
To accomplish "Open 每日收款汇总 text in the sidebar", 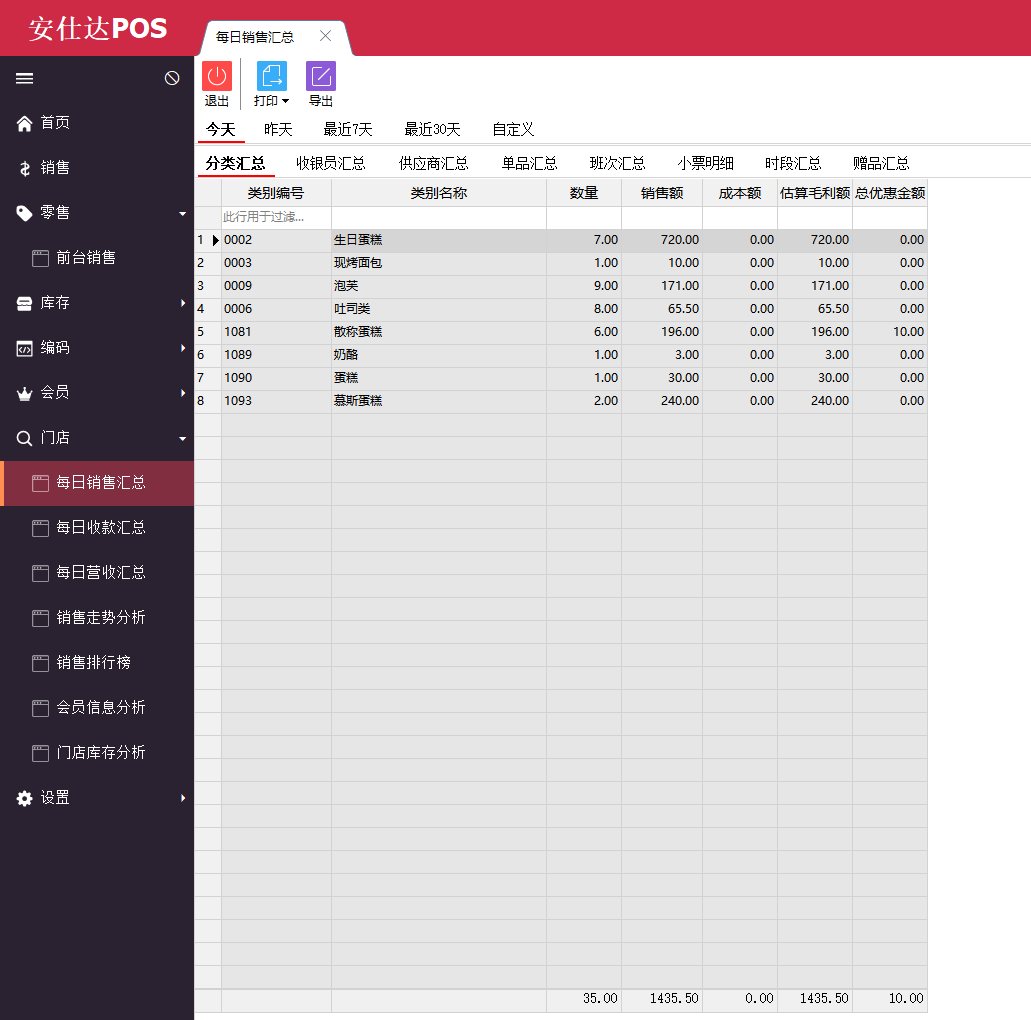I will 101,527.
